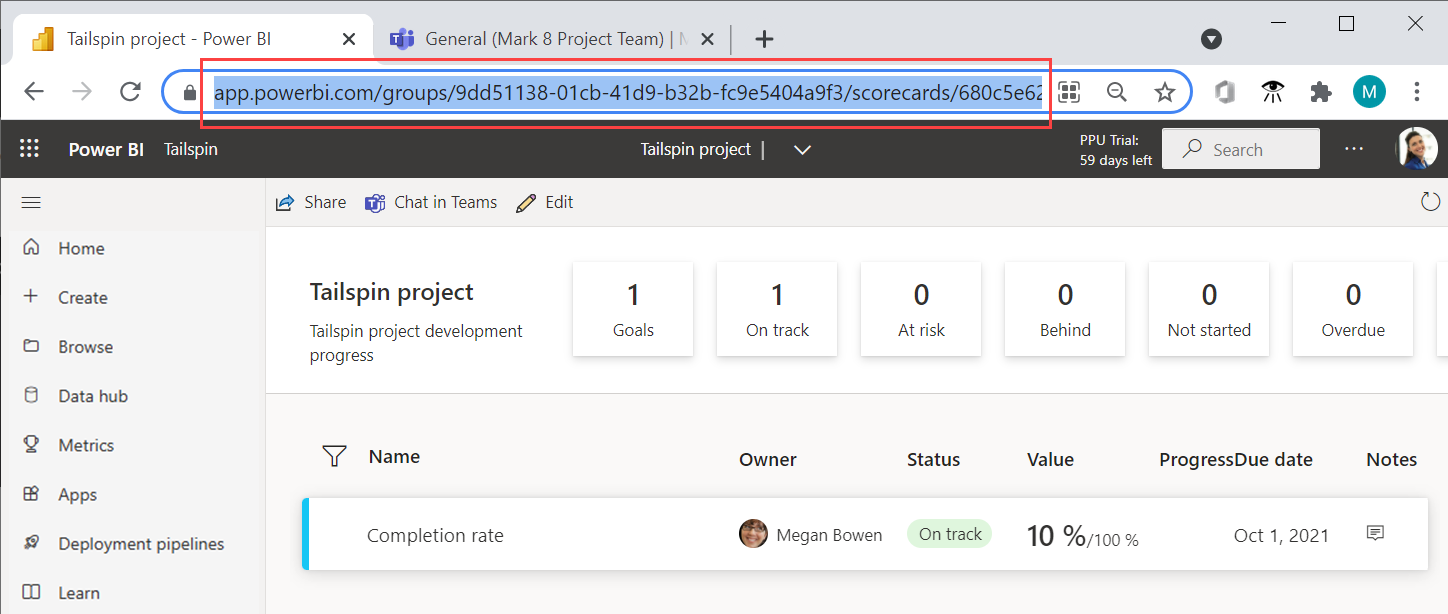Click the eye extension icon
The height and width of the screenshot is (614, 1448).
tap(1273, 92)
